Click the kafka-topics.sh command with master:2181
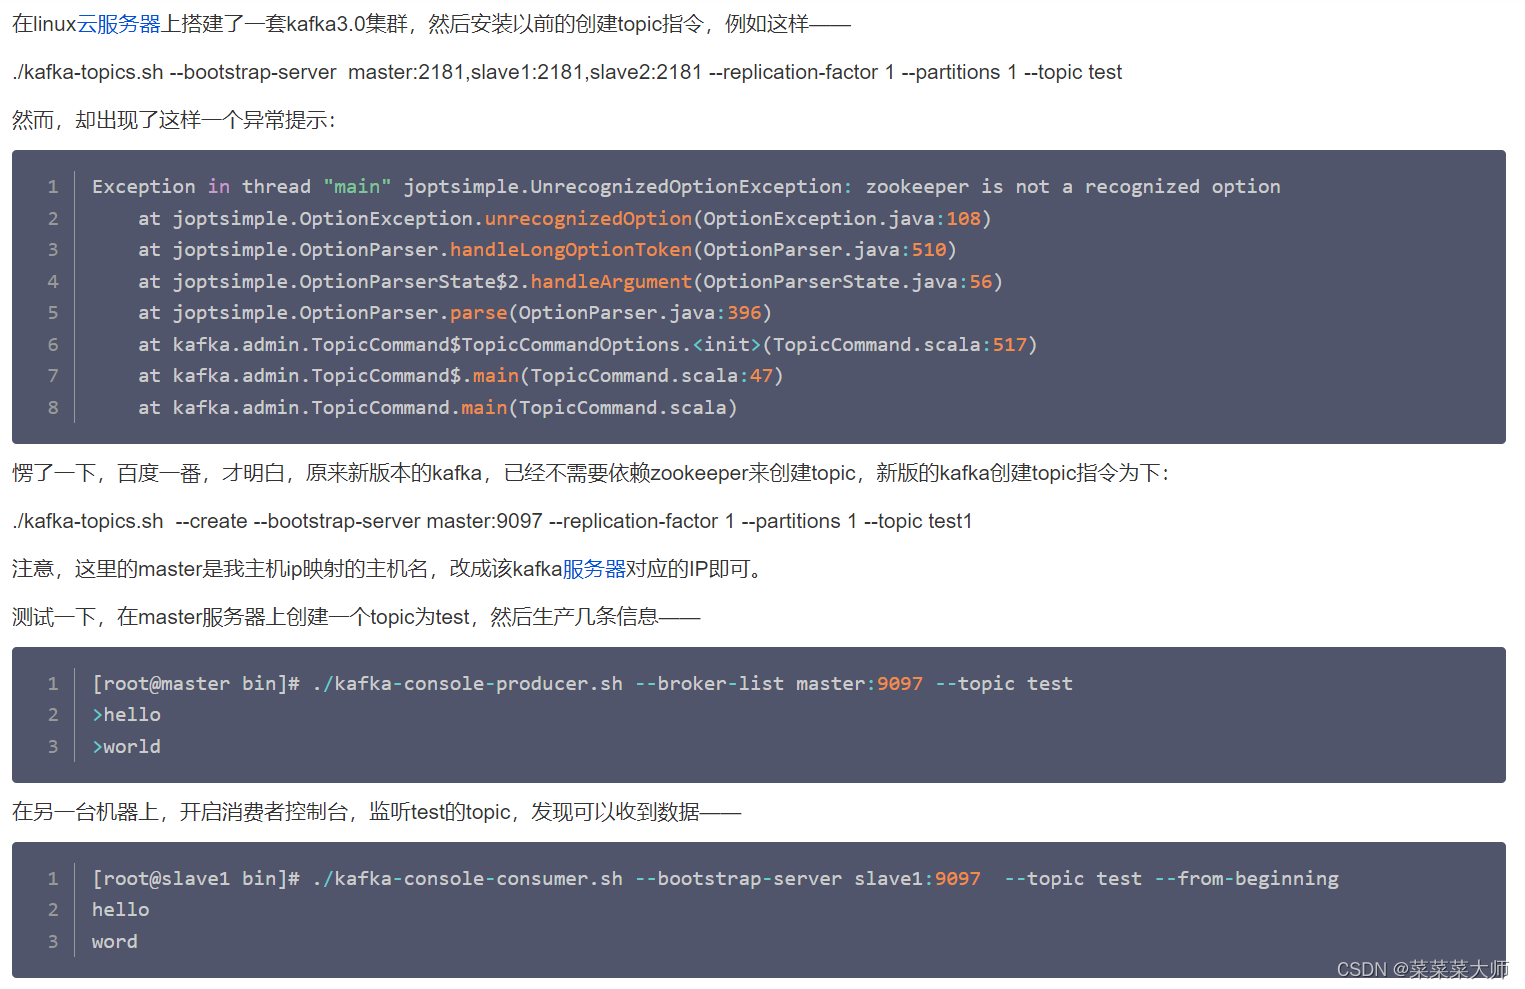This screenshot has height=989, width=1525. pyautogui.click(x=567, y=72)
